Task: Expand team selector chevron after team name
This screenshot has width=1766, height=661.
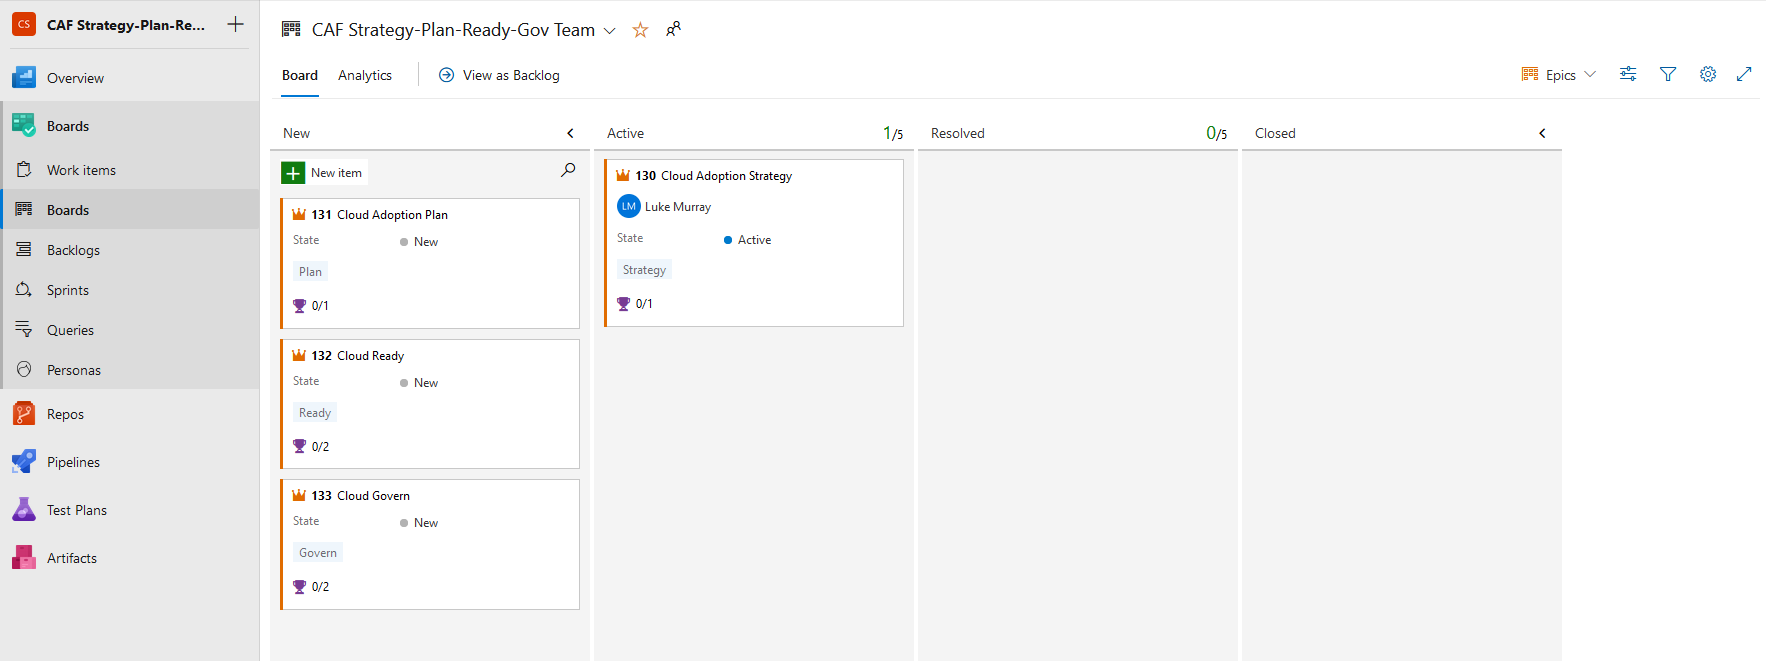Action: [x=609, y=31]
